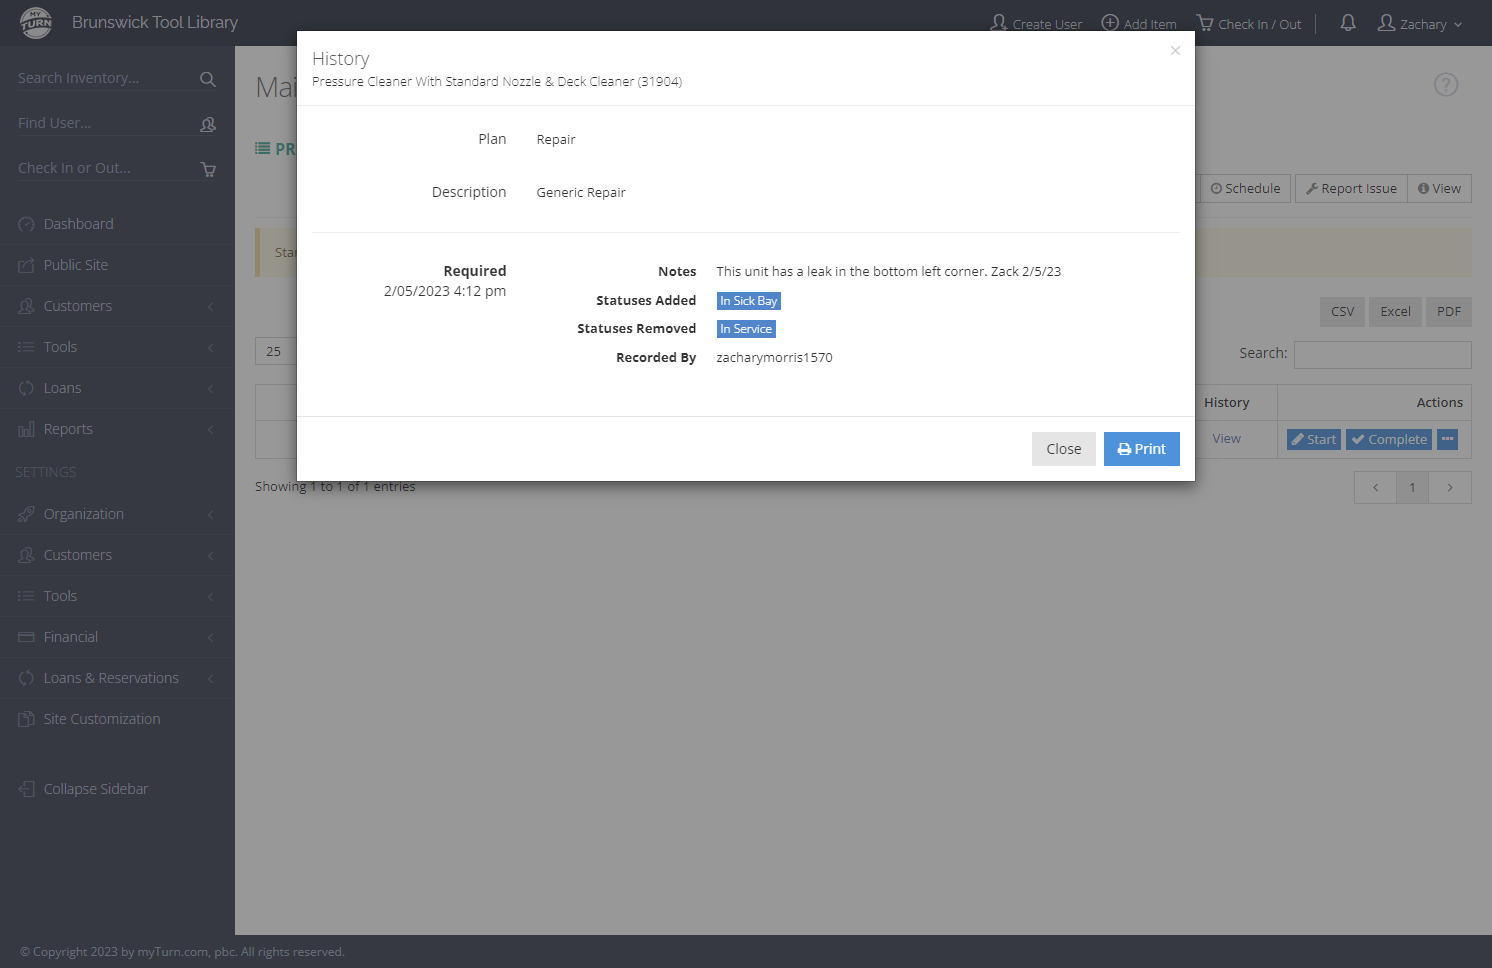Click the Complete action button

click(1390, 439)
